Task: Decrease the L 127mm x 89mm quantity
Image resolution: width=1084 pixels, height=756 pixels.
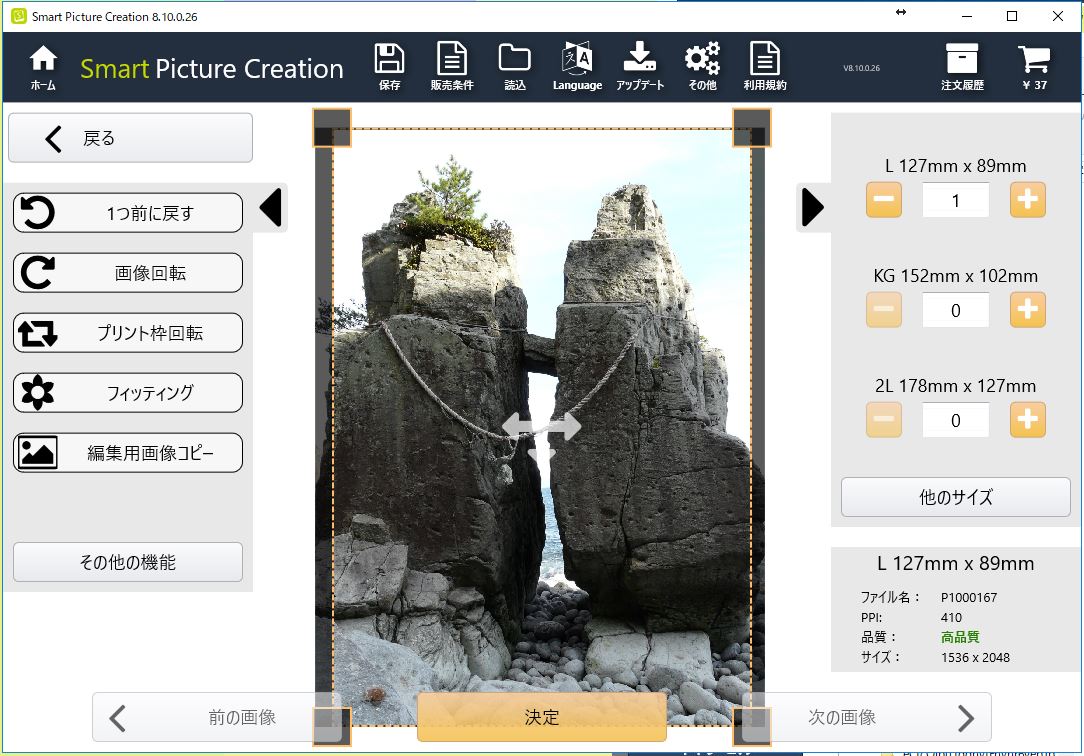Action: [x=884, y=200]
